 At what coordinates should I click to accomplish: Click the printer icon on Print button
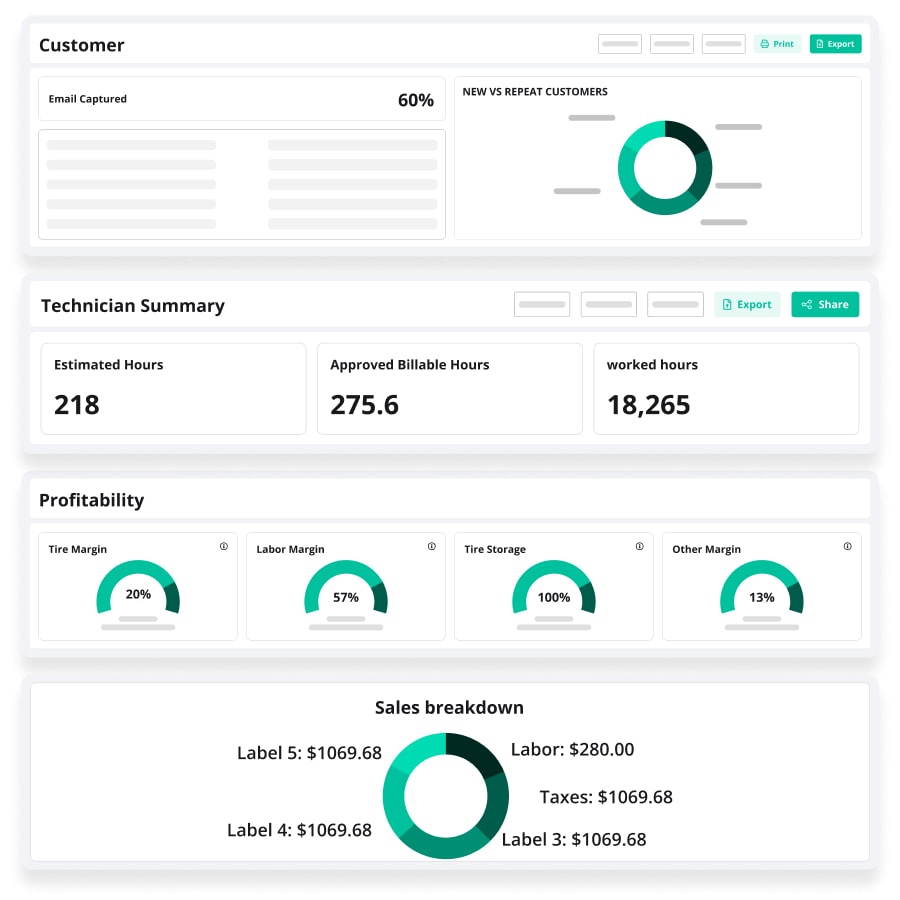click(x=765, y=44)
